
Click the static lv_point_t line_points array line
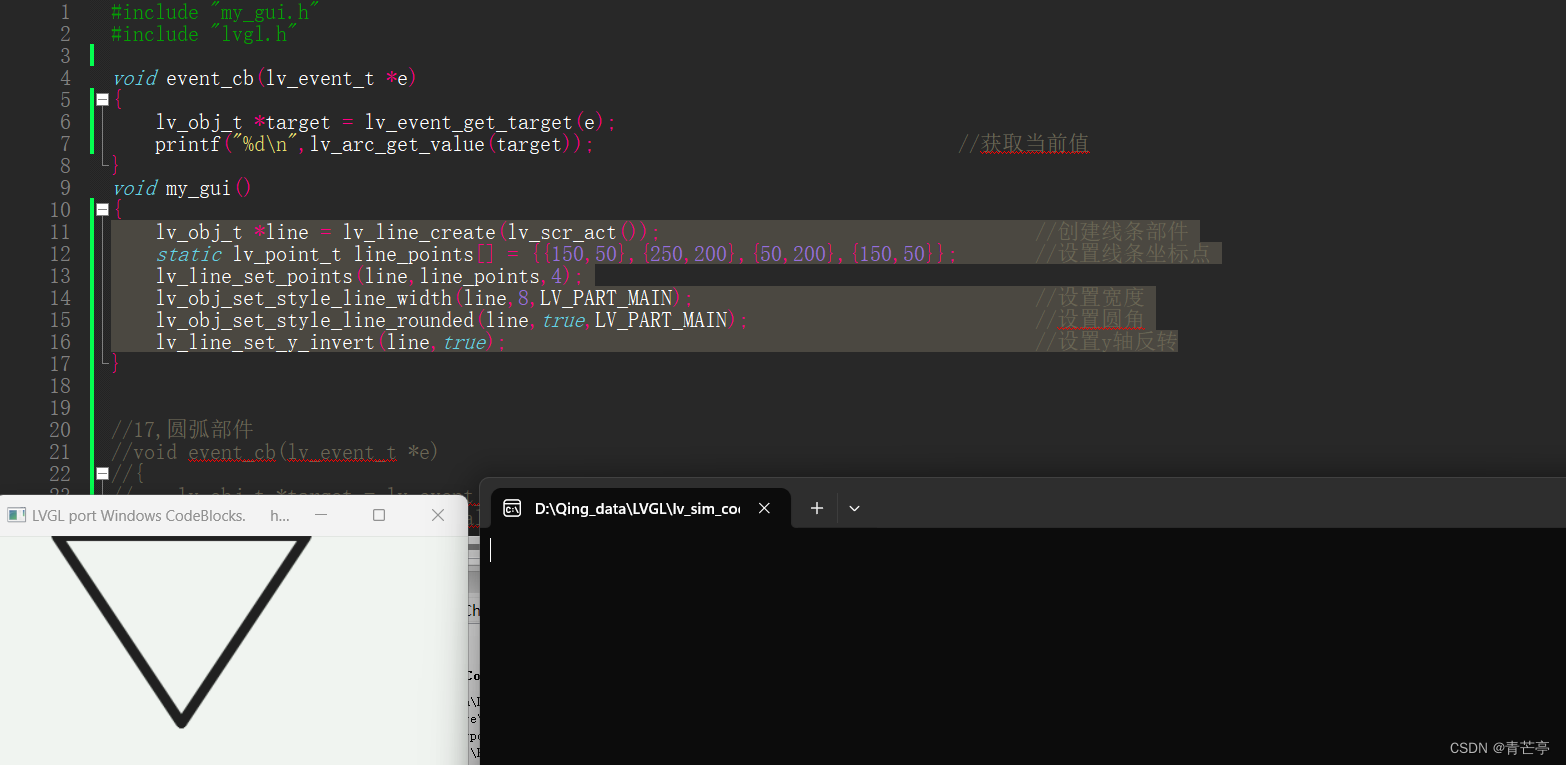555,254
